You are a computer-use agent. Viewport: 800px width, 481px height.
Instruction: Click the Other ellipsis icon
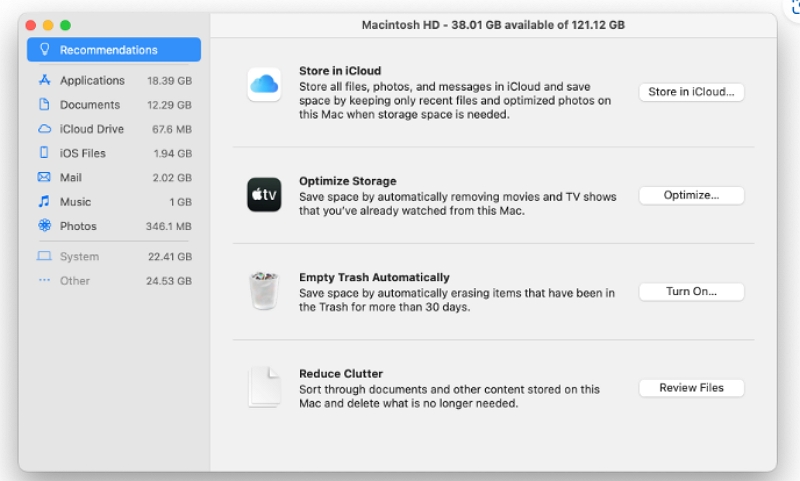pos(44,280)
